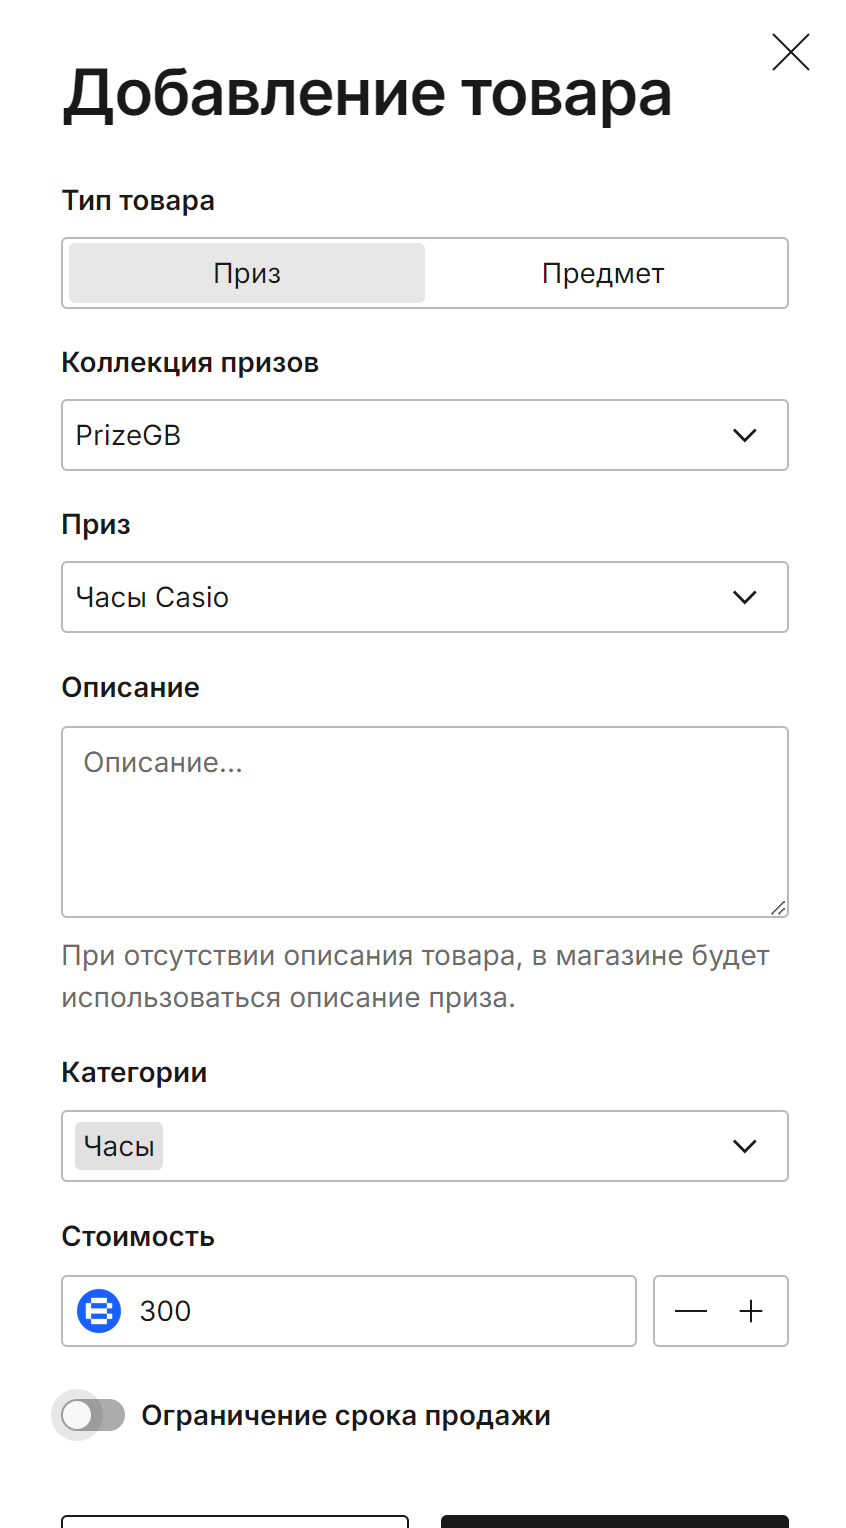Open the Приз selection dropdown

(425, 597)
